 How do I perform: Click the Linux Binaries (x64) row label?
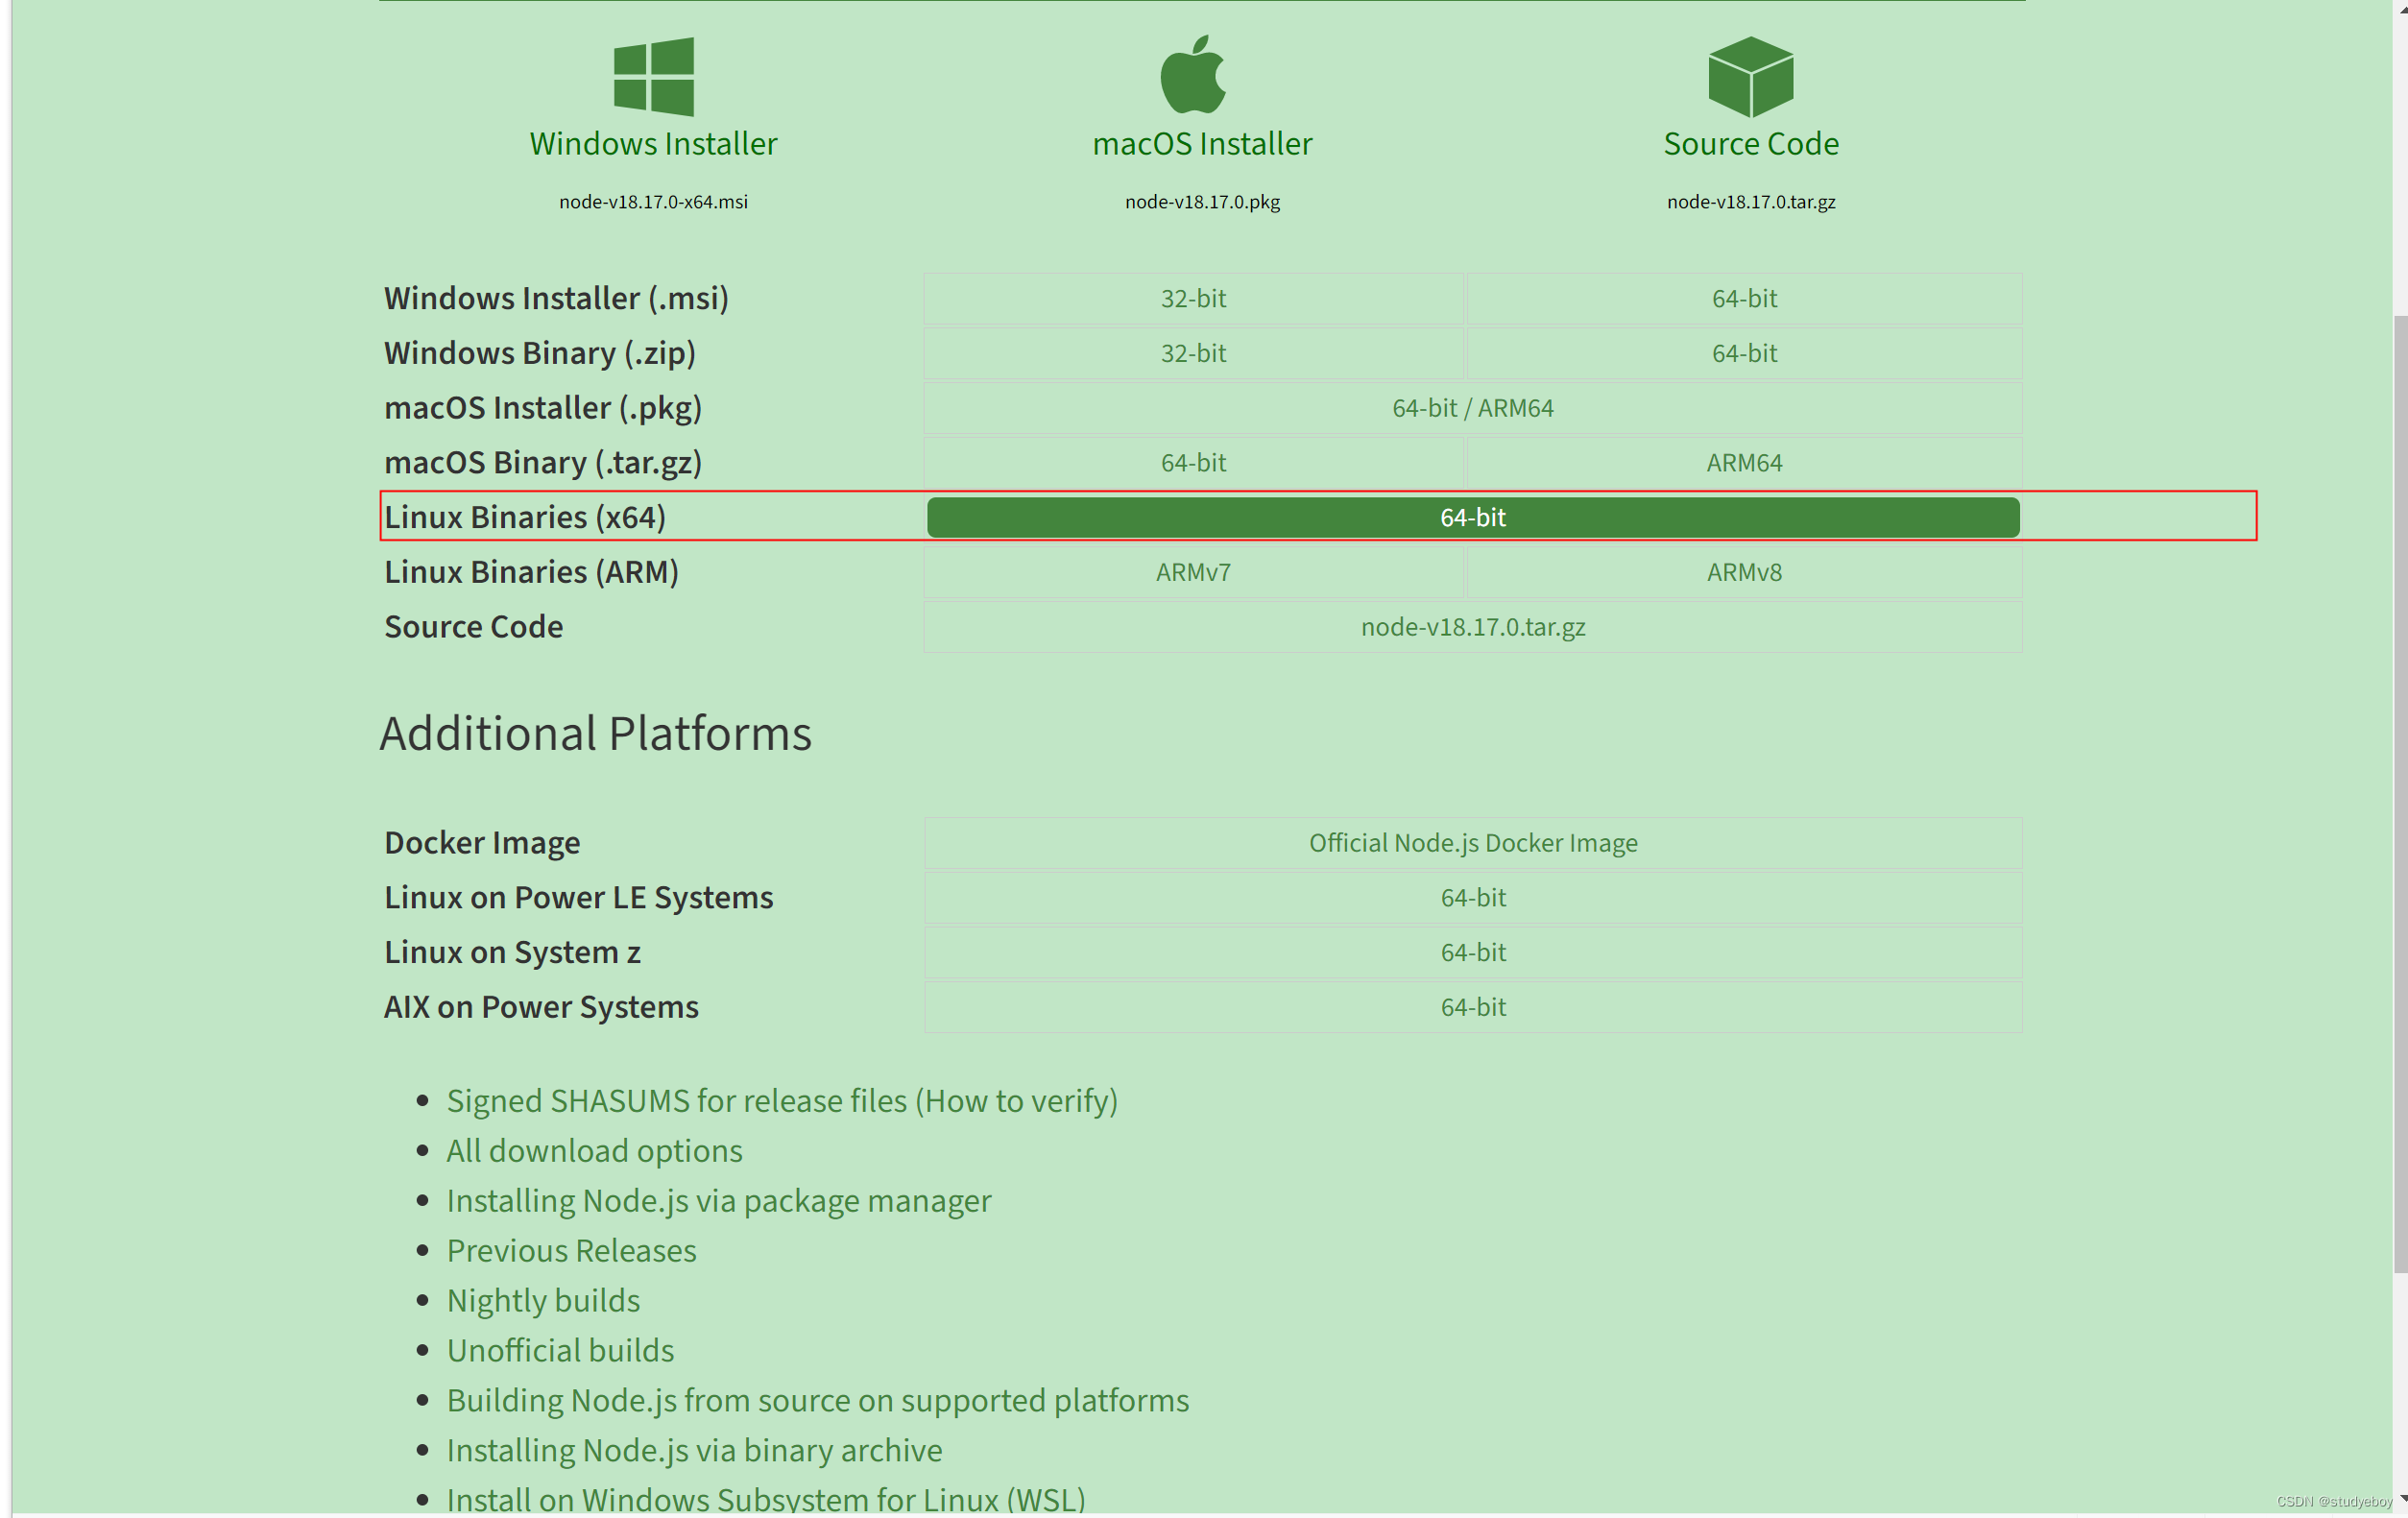click(x=525, y=518)
